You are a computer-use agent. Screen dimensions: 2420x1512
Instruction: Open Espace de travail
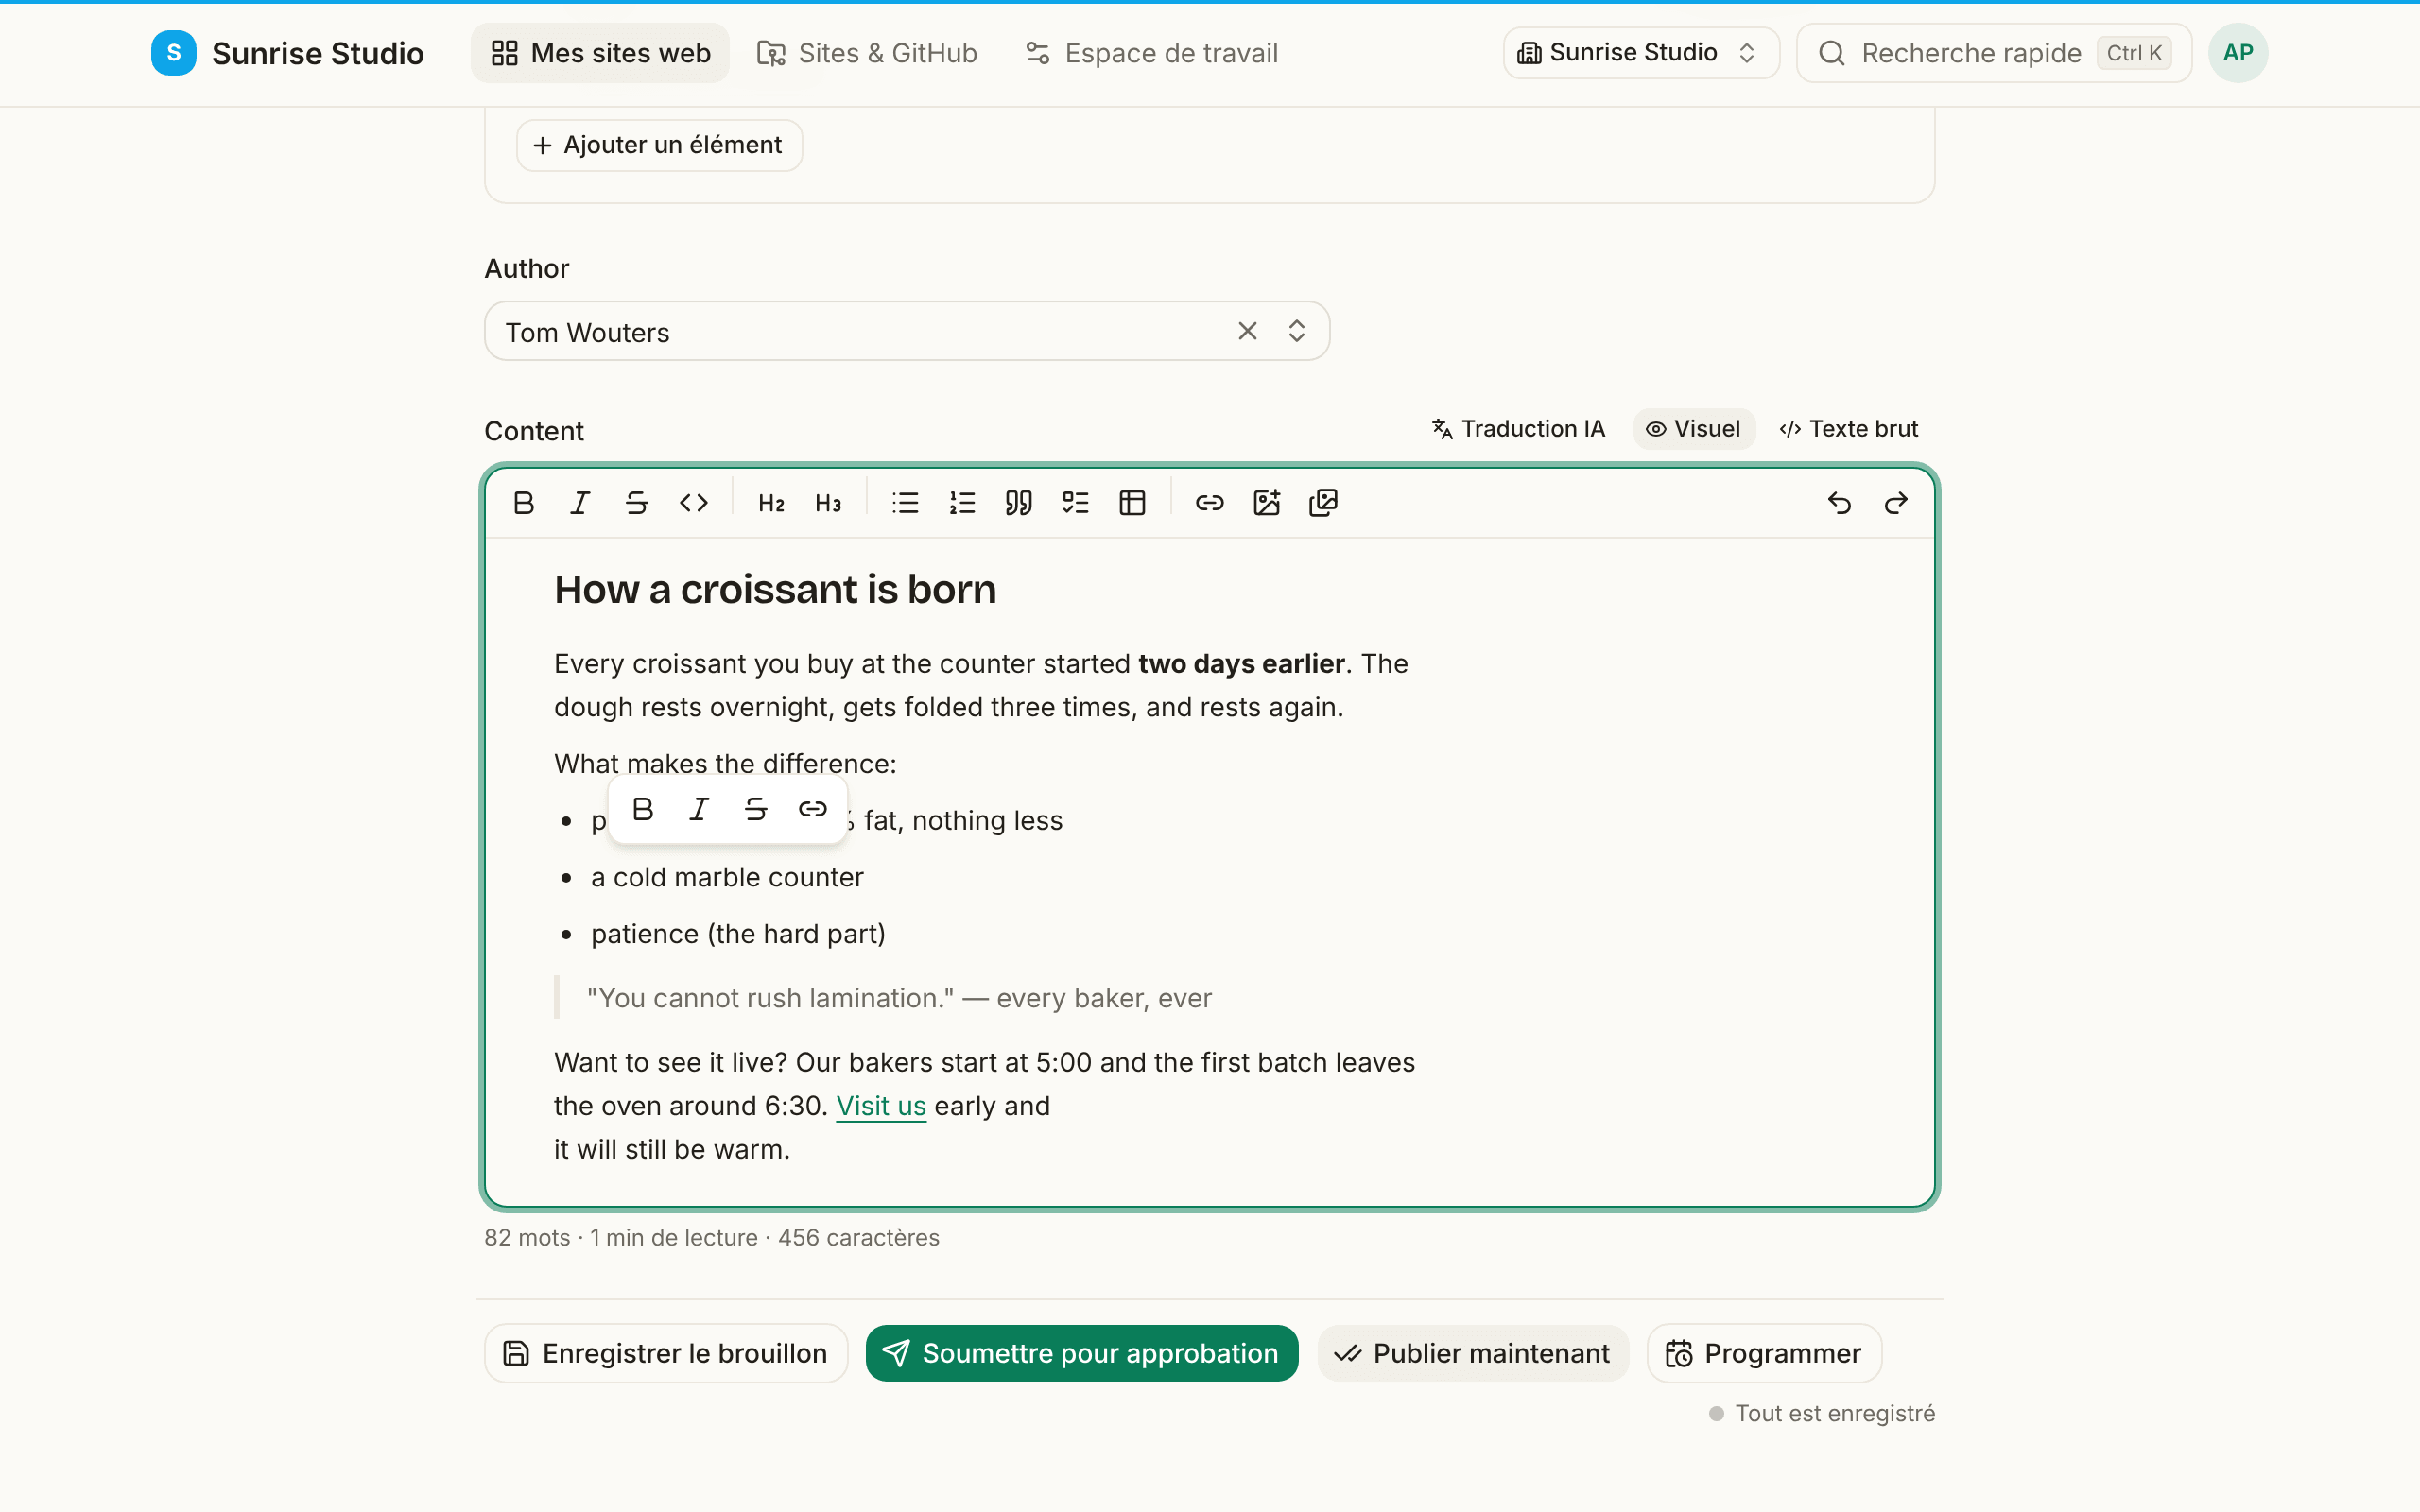pos(1152,53)
